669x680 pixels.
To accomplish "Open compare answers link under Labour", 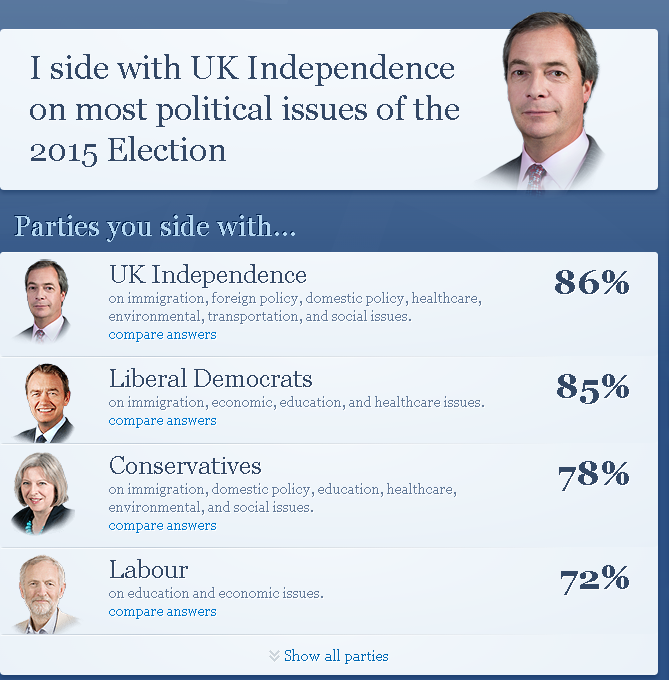I will coord(162,611).
